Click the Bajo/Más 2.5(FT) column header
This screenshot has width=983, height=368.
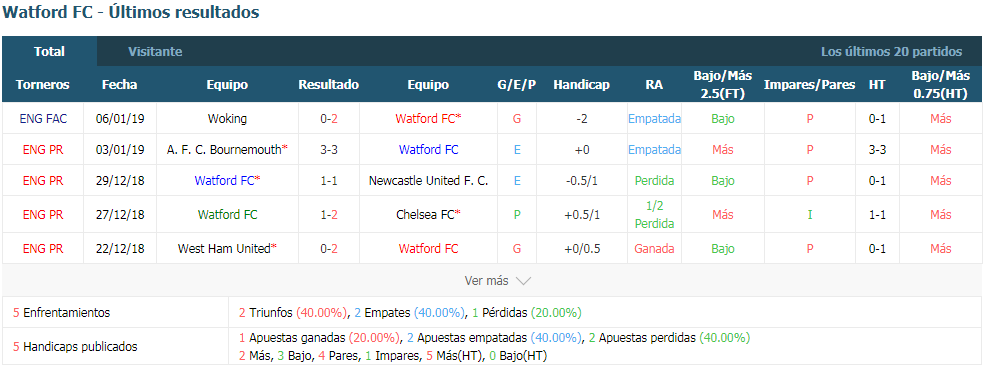point(722,85)
